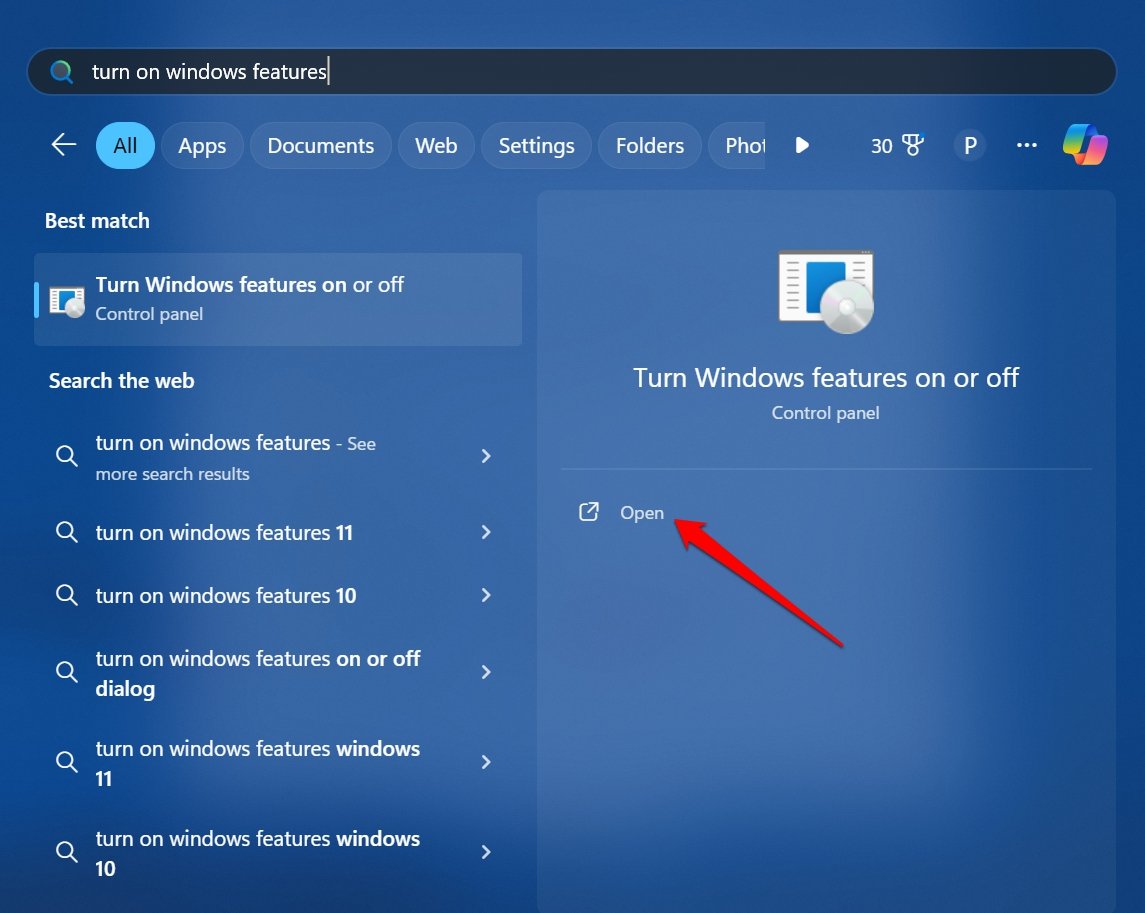The width and height of the screenshot is (1145, 913).
Task: Click search icon beside 'on or off dialog' suggestion
Action: click(66, 672)
